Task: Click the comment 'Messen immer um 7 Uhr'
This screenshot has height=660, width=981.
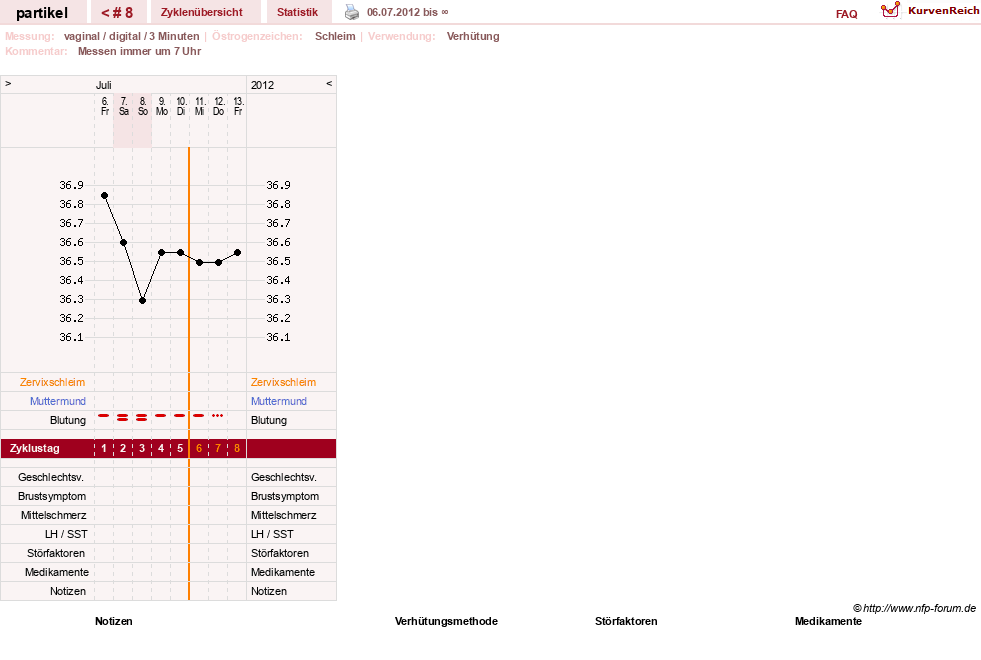Action: [x=140, y=51]
